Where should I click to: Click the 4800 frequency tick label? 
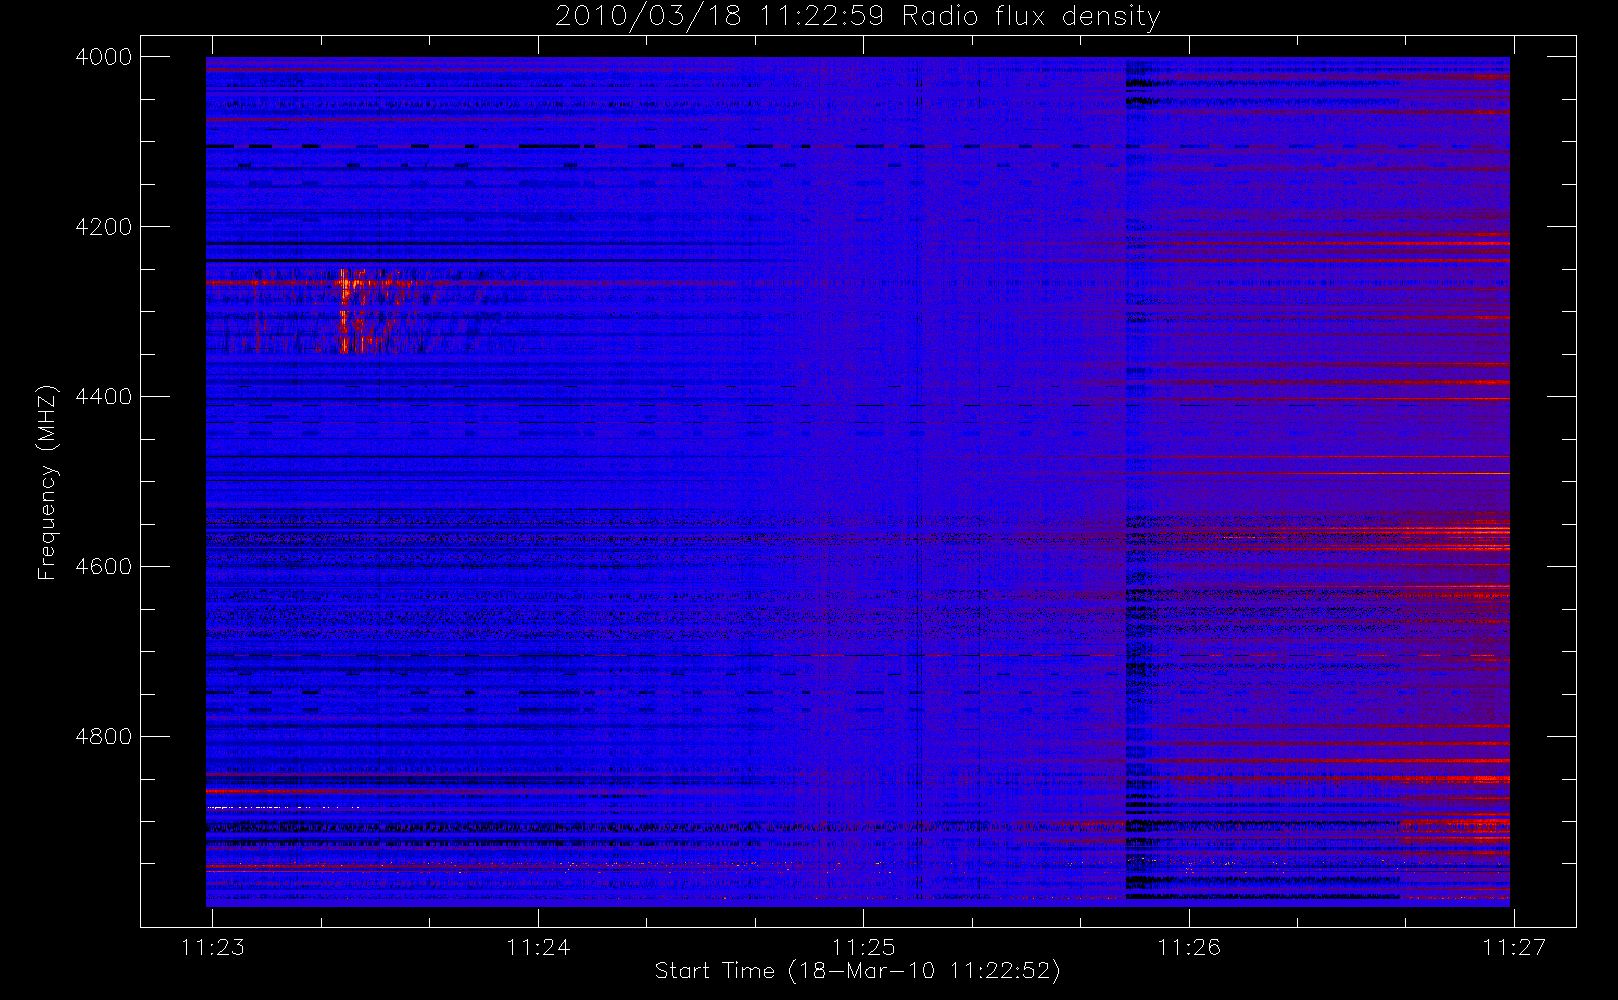[x=104, y=737]
